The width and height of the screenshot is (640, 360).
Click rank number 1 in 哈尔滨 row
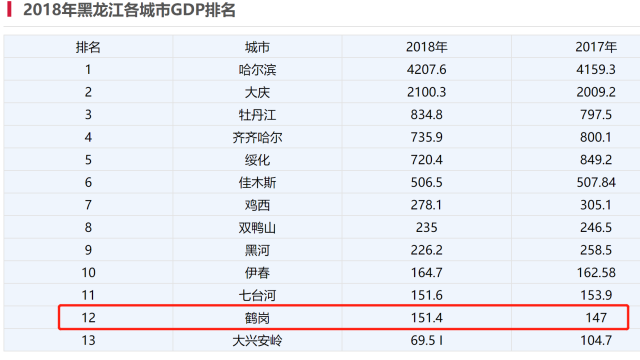88,69
